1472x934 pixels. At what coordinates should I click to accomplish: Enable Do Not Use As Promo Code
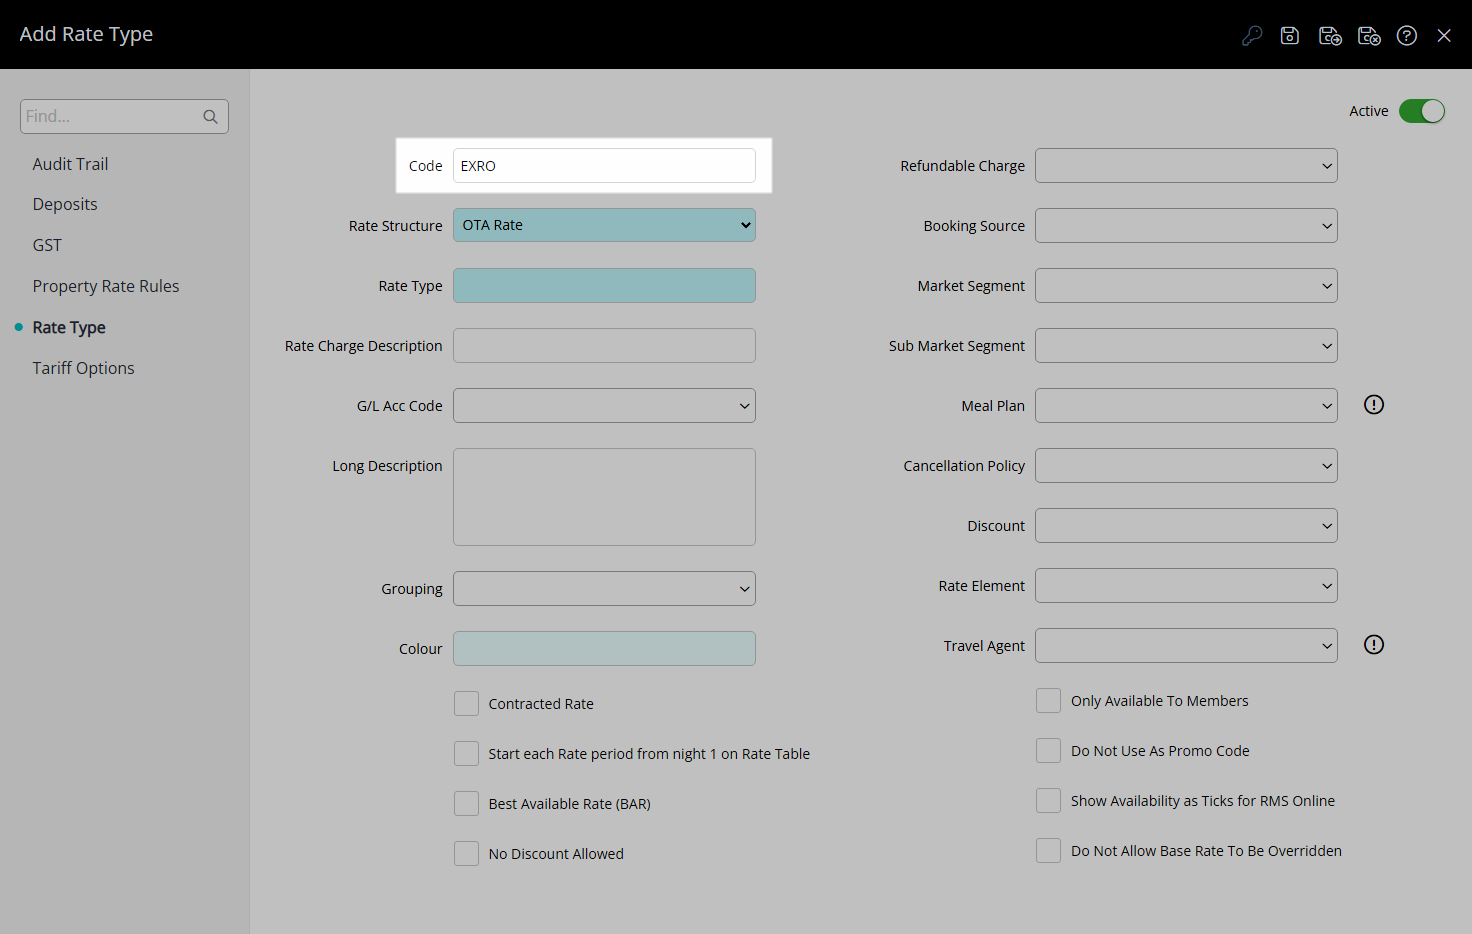1048,751
